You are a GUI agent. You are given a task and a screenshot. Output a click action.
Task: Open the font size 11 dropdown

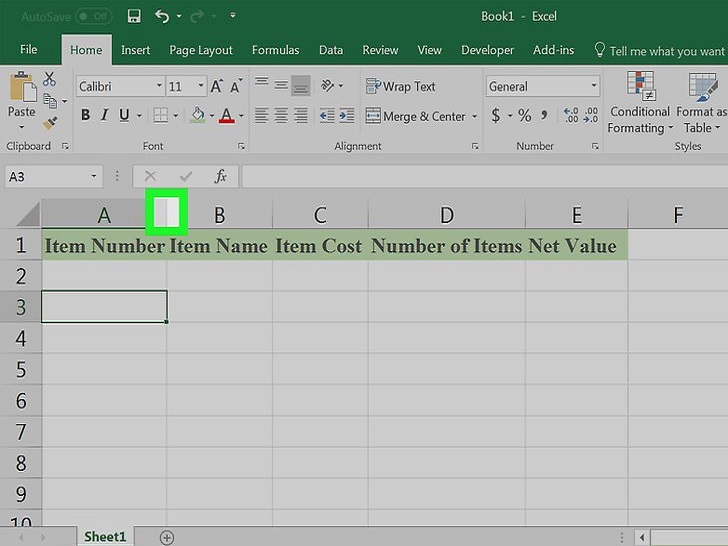coord(201,86)
